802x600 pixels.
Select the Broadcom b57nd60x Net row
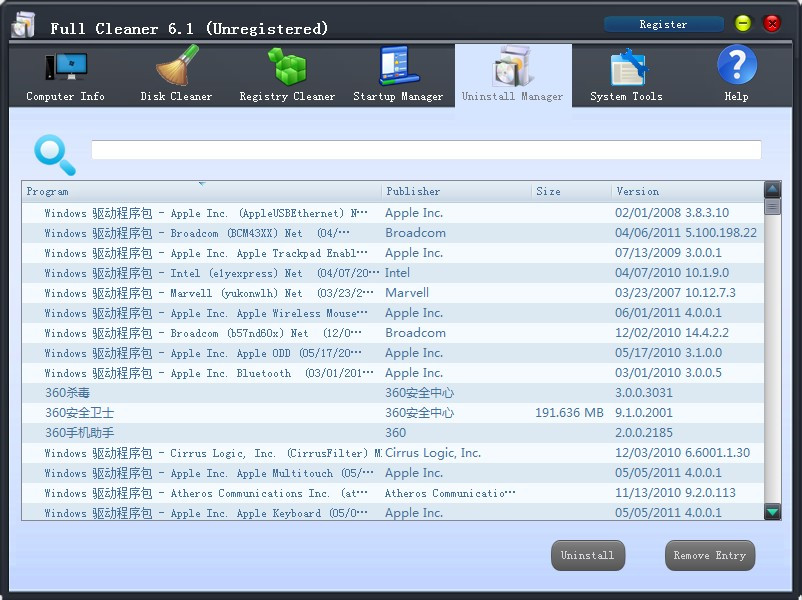tap(393, 332)
